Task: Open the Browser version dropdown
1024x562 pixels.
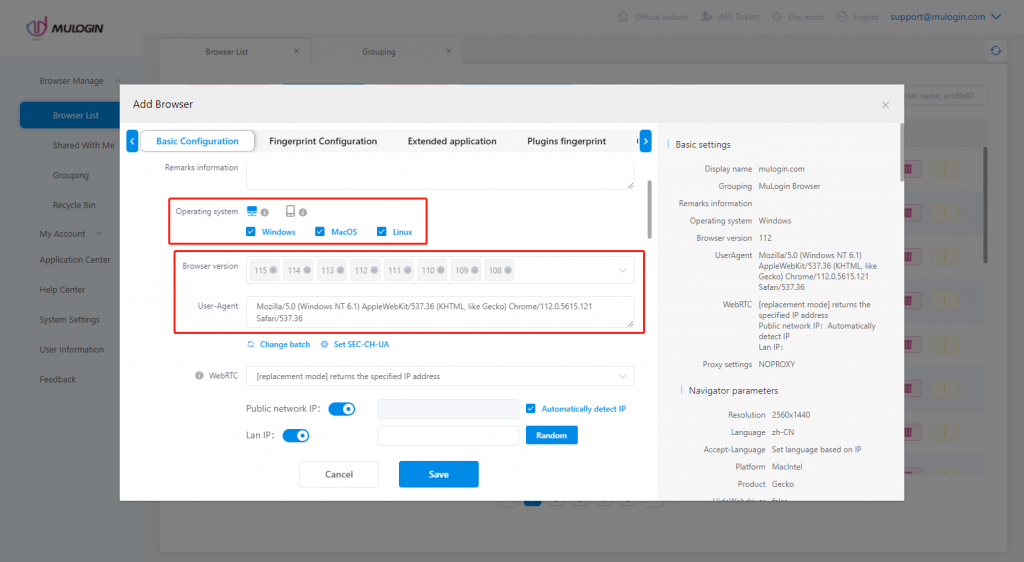Action: pyautogui.click(x=622, y=270)
